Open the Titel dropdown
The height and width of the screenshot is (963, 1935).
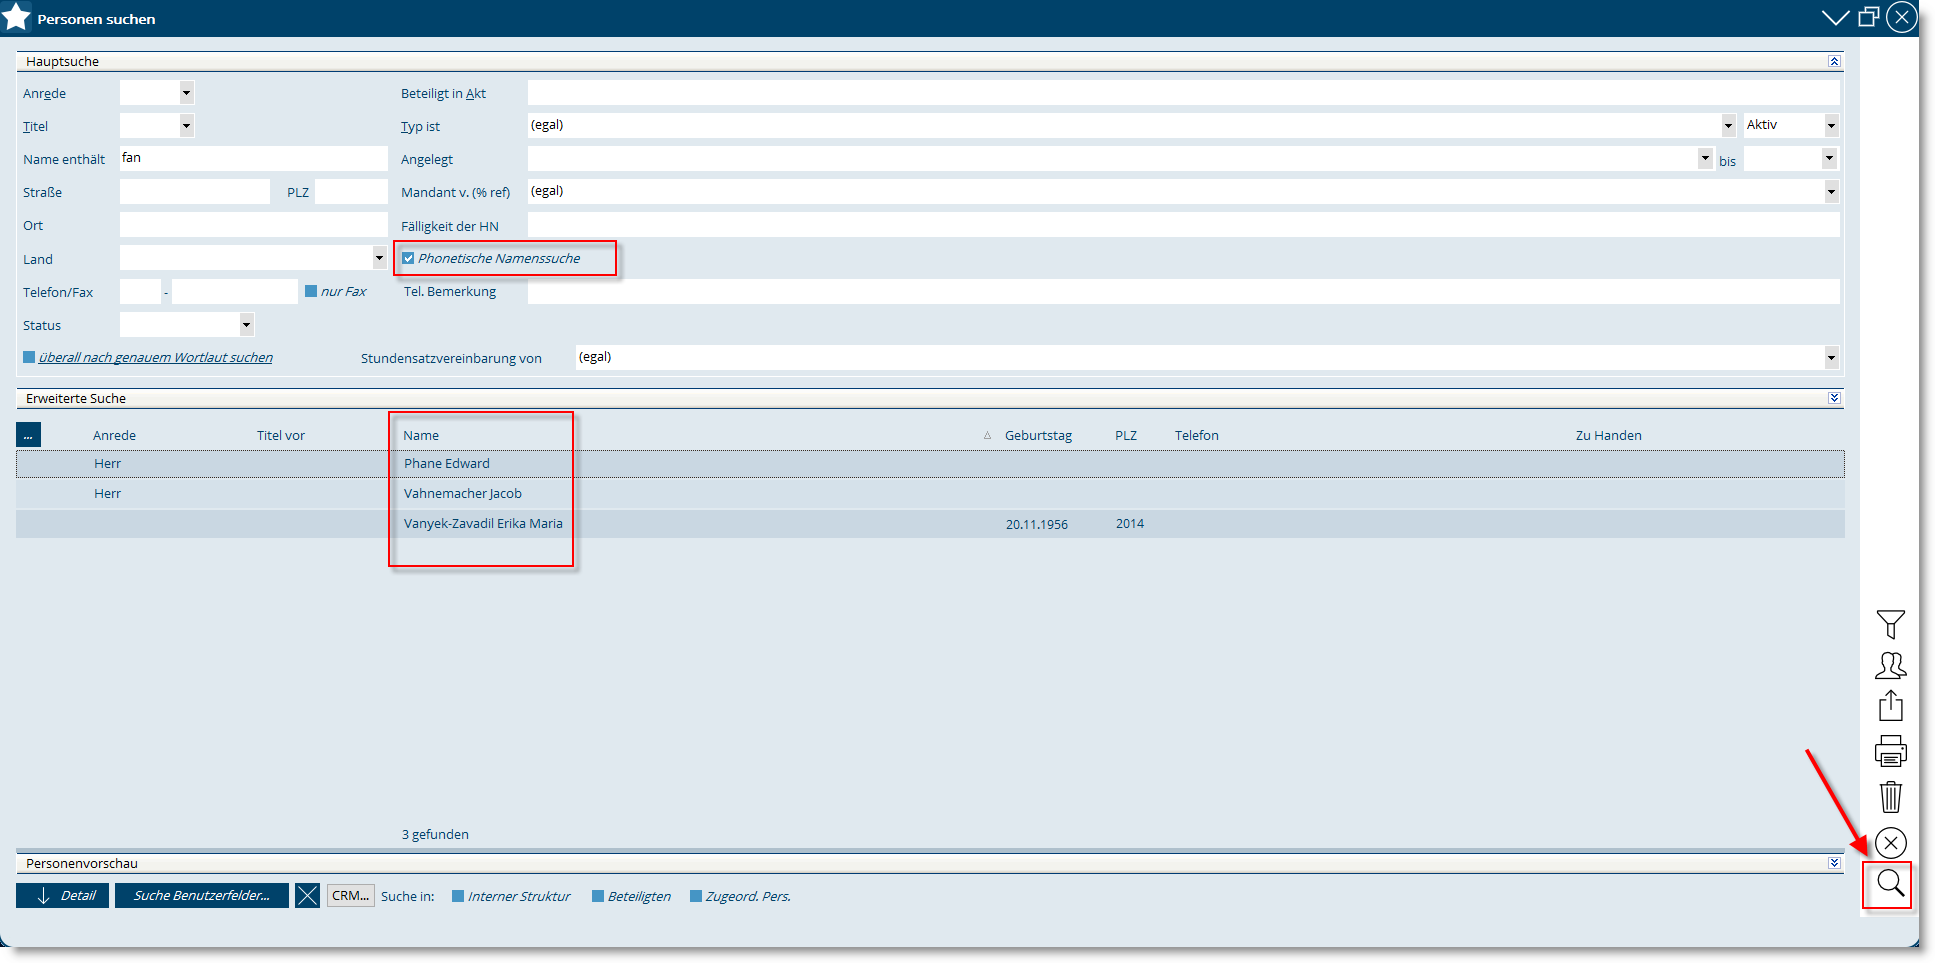(186, 126)
